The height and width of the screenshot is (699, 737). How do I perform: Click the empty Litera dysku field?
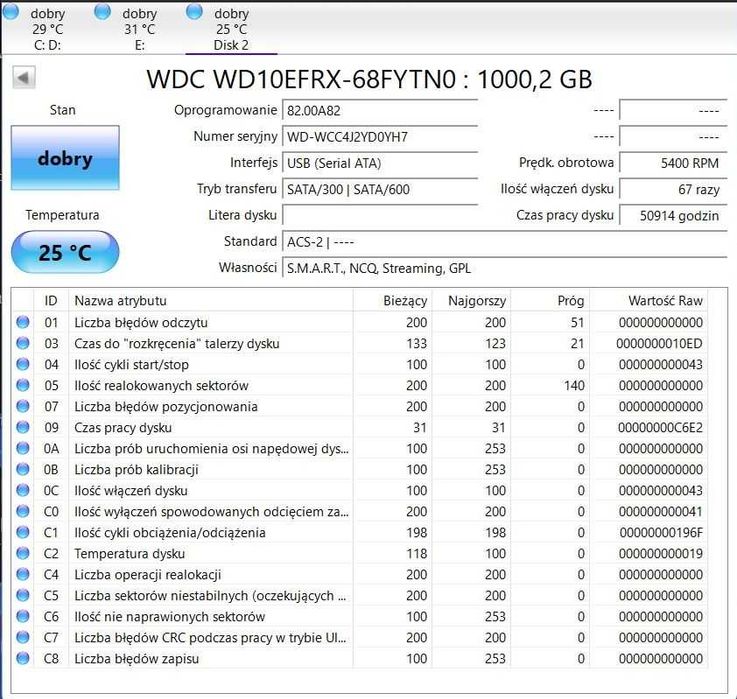coord(380,216)
